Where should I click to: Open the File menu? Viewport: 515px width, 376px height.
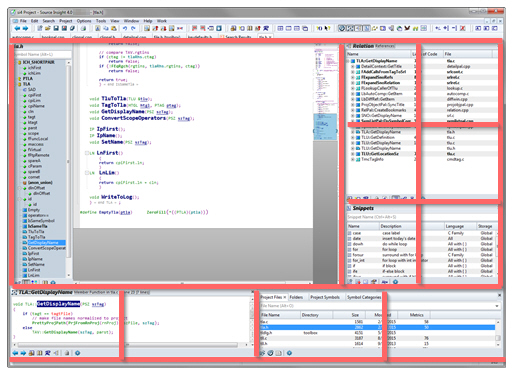click(x=23, y=21)
